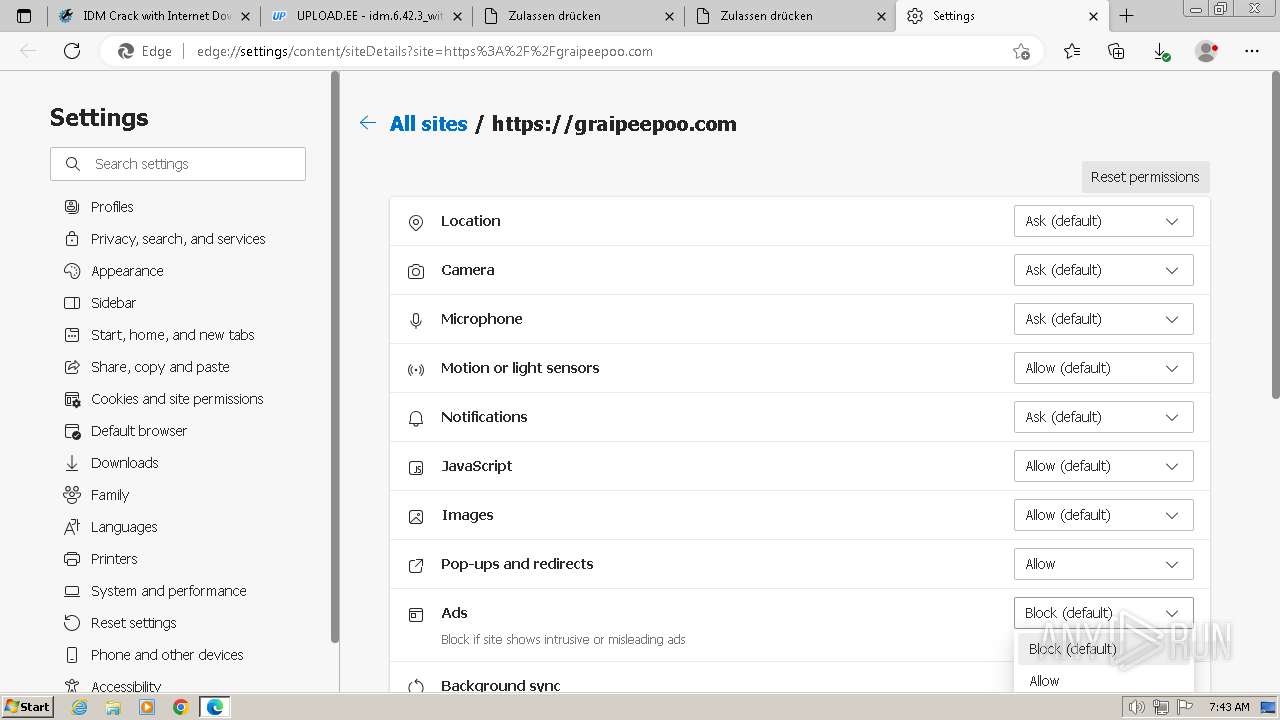Click the address bar URL
This screenshot has height=720, width=1280.
pos(425,51)
